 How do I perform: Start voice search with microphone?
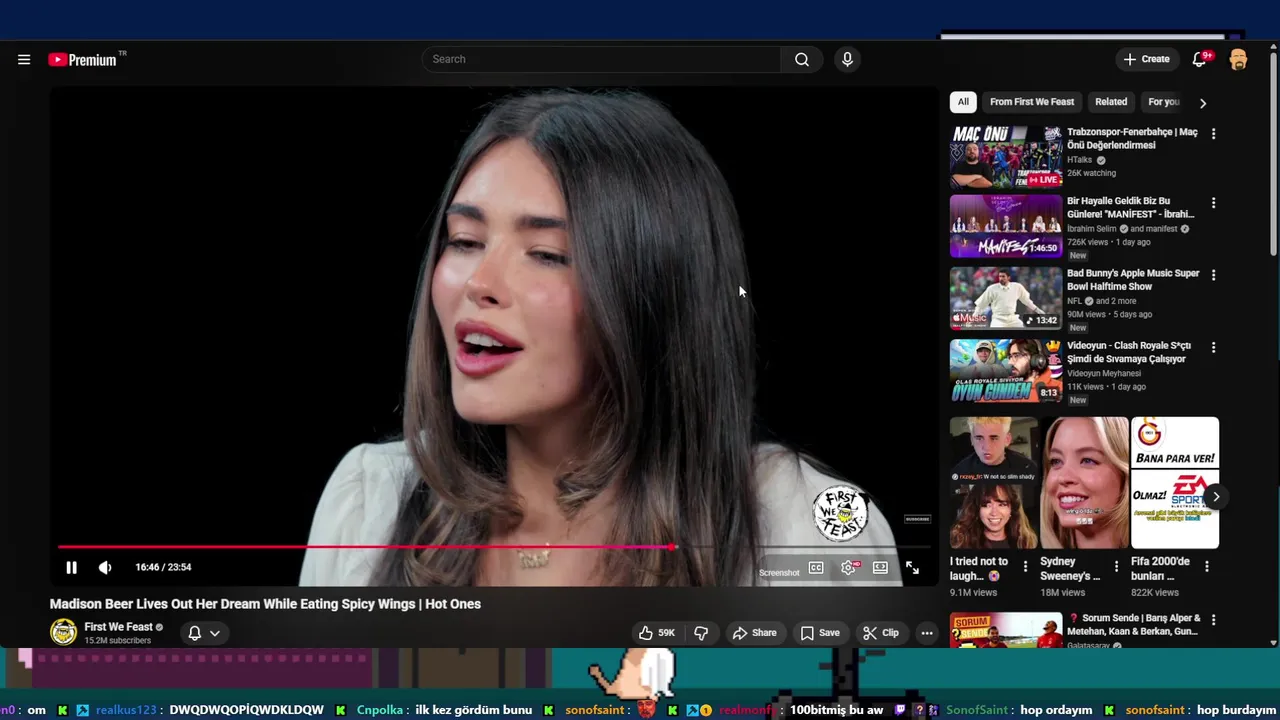pos(847,59)
